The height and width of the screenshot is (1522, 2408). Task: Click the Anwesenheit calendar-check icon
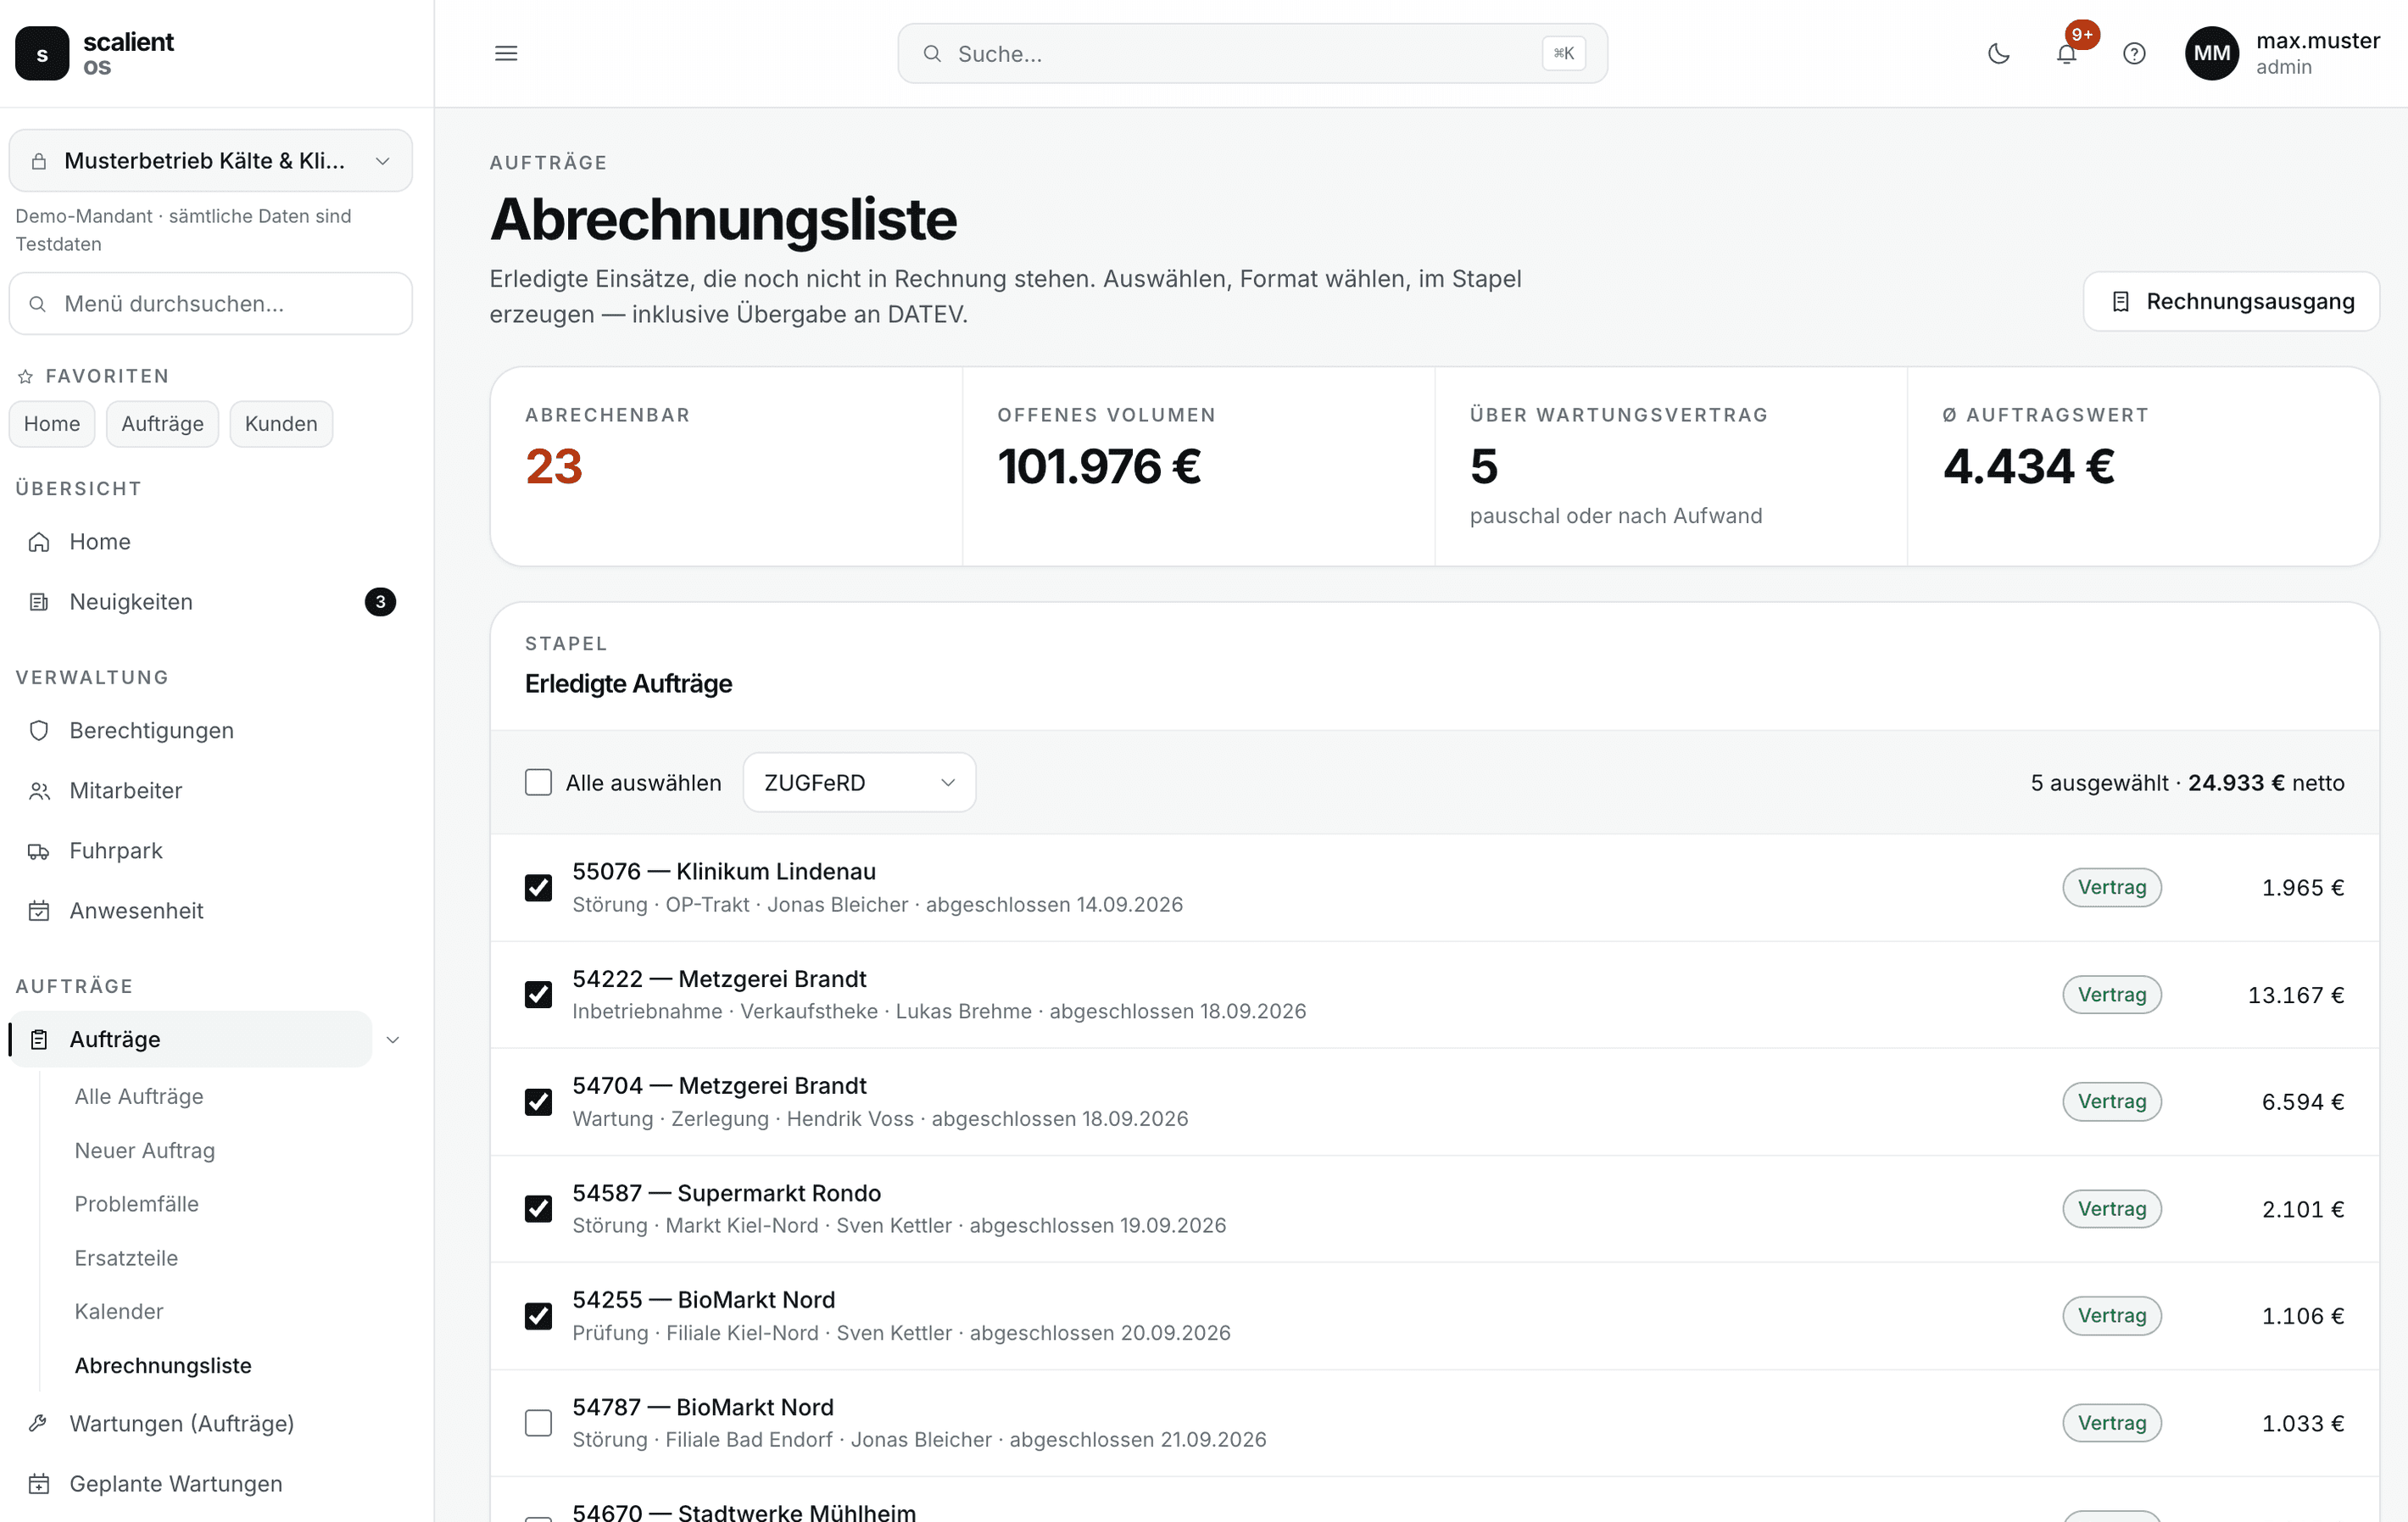pyautogui.click(x=39, y=910)
